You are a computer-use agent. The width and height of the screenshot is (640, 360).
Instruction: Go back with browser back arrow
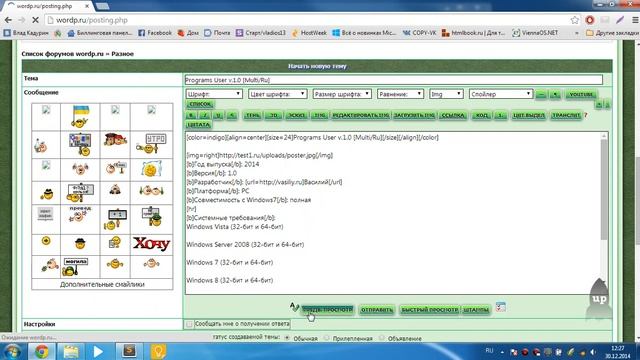point(8,20)
